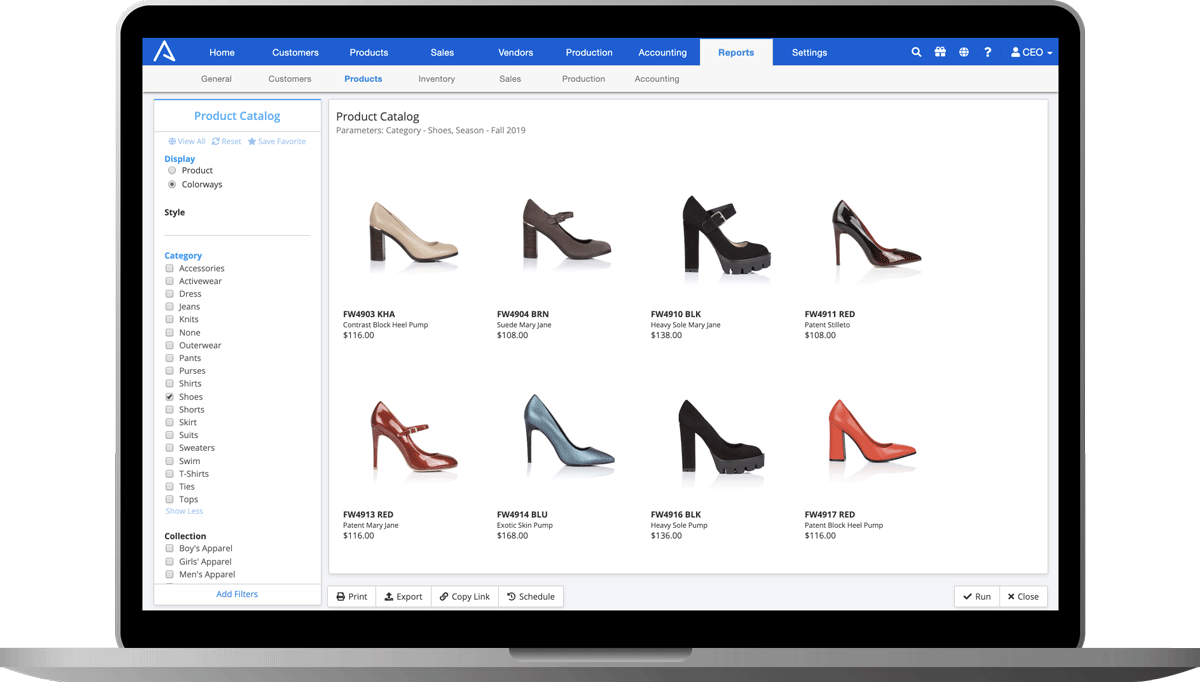1200x682 pixels.
Task: Click Save Favorite link
Action: (277, 142)
